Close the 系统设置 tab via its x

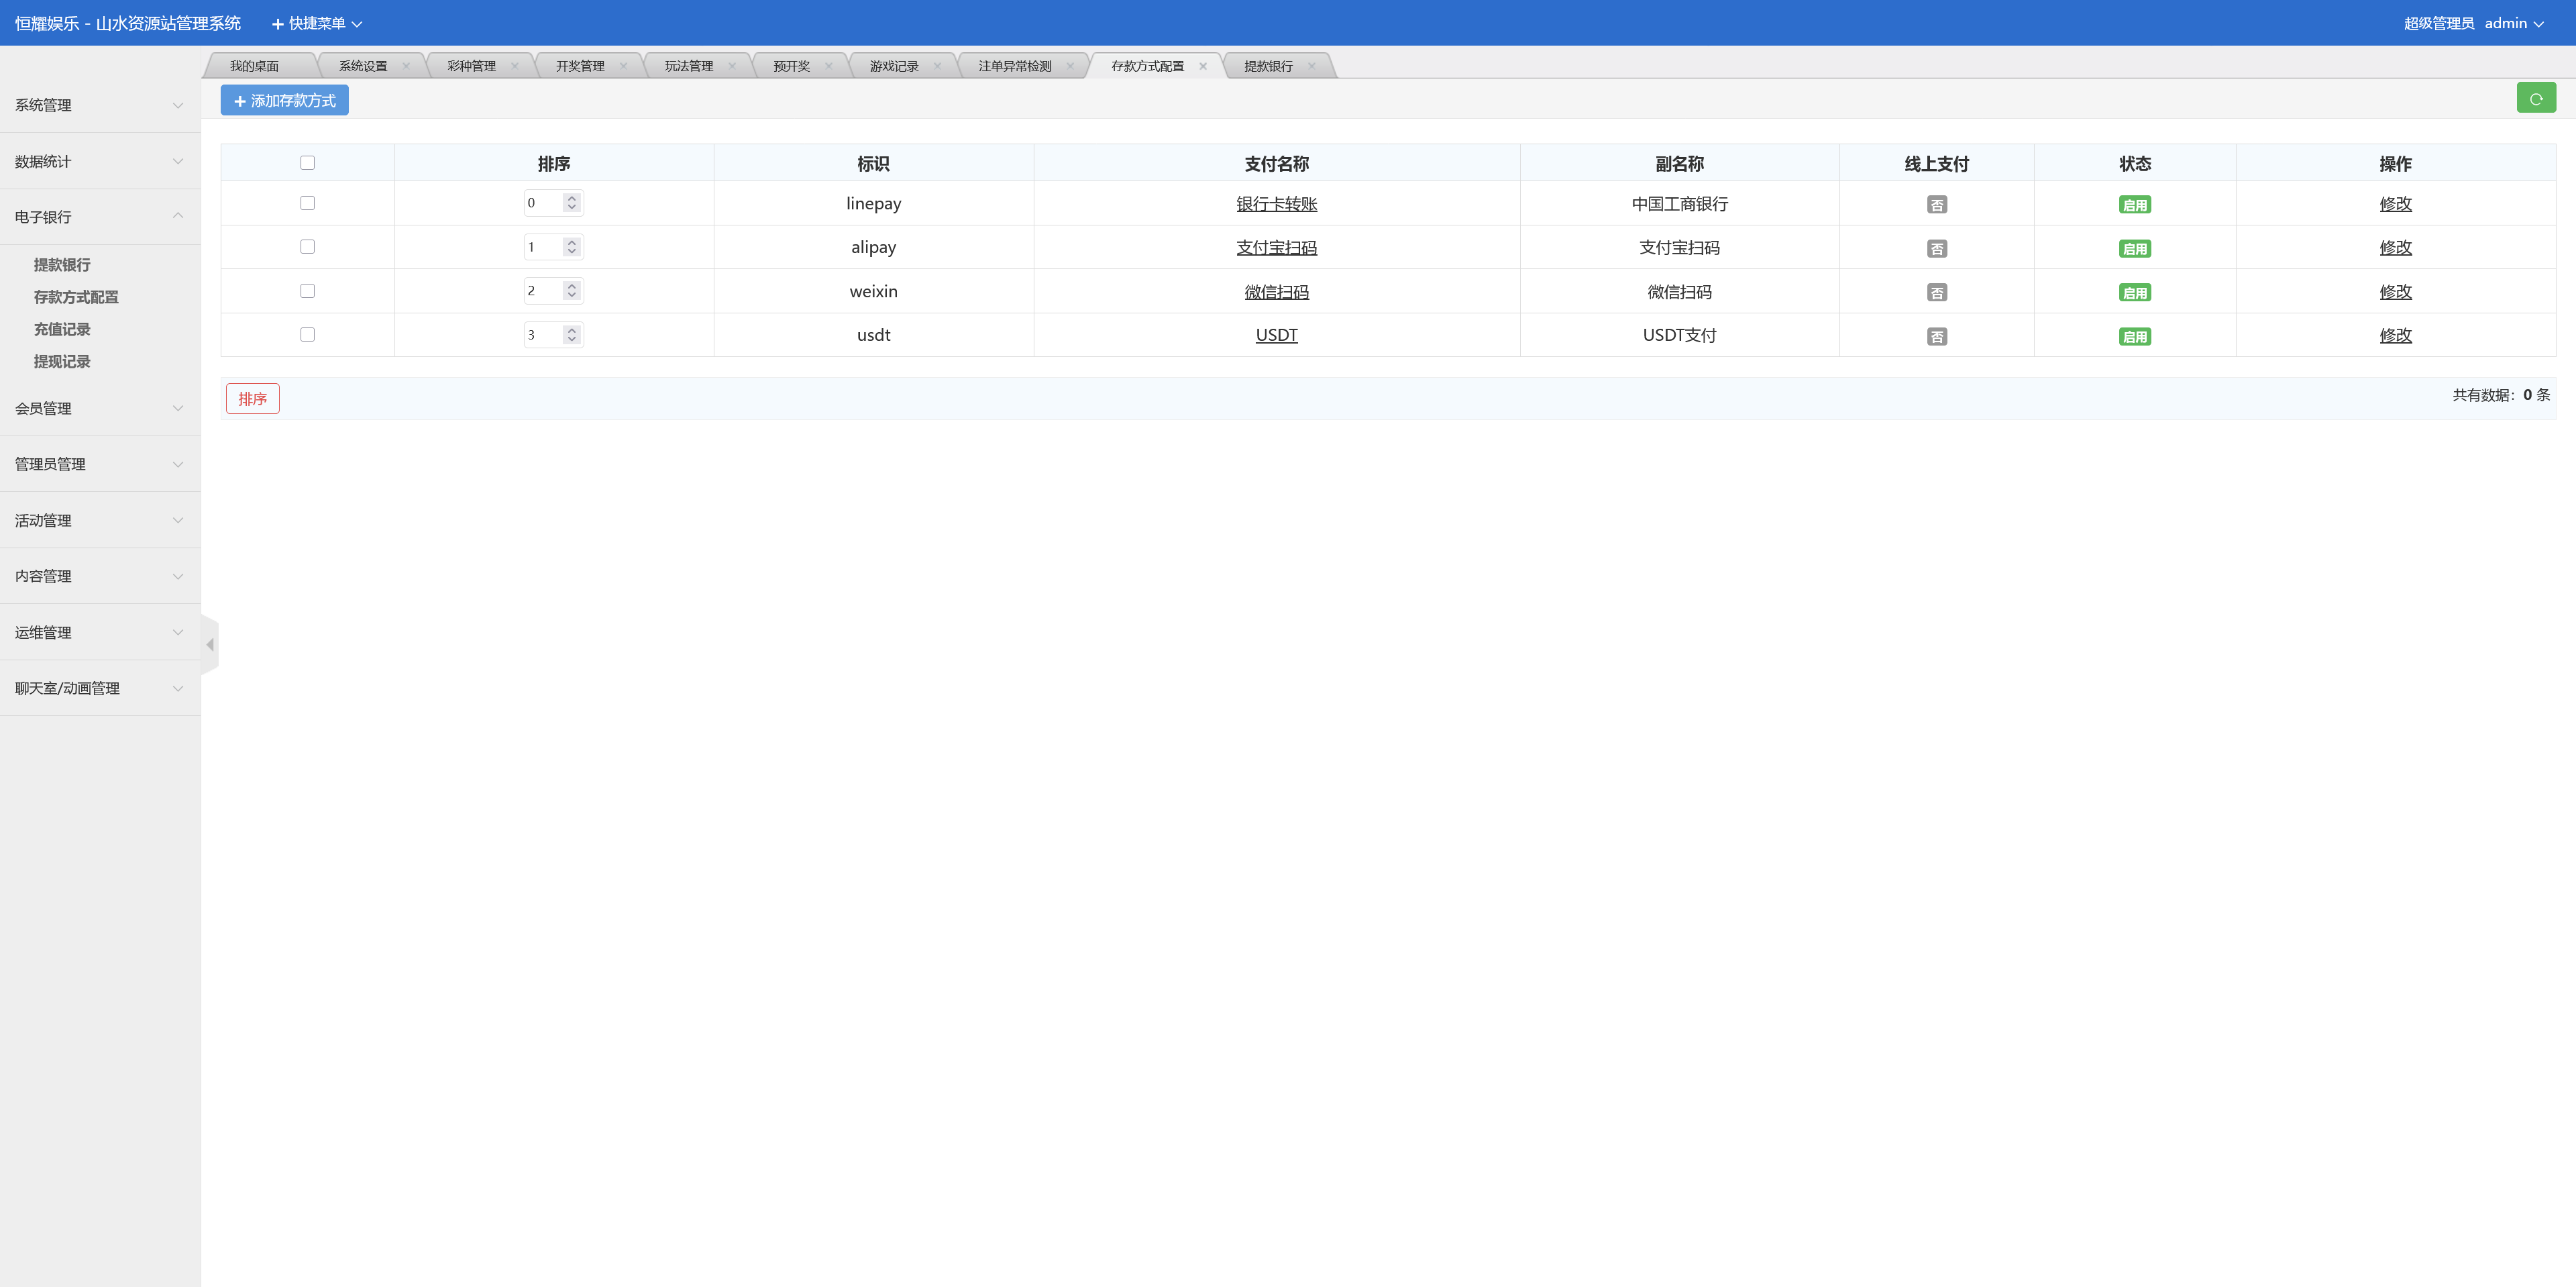point(406,66)
